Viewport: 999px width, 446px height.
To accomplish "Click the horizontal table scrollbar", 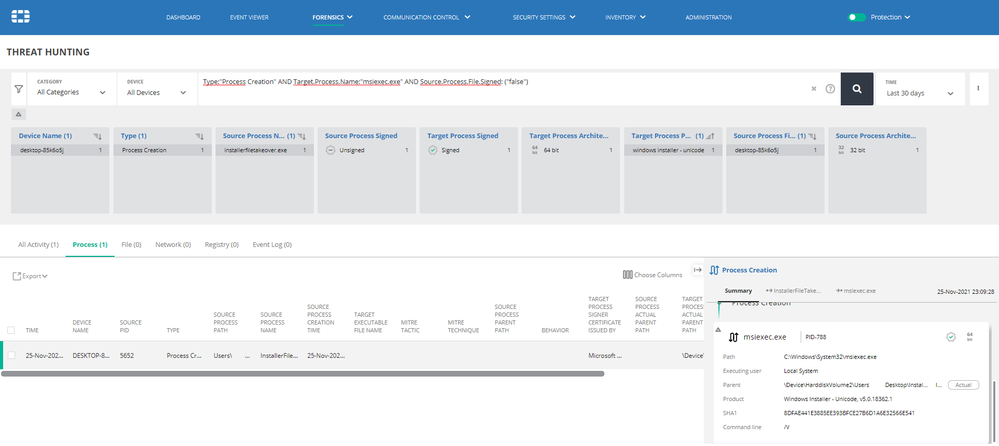I will pyautogui.click(x=303, y=374).
